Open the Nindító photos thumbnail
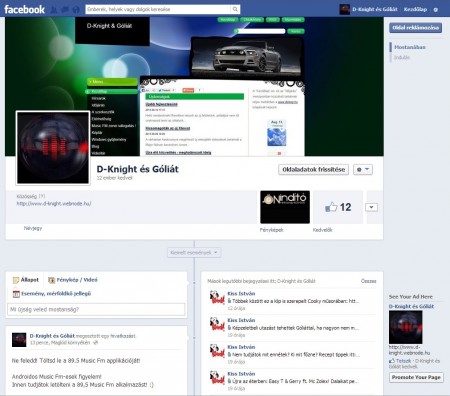450x396 pixels. (285, 207)
